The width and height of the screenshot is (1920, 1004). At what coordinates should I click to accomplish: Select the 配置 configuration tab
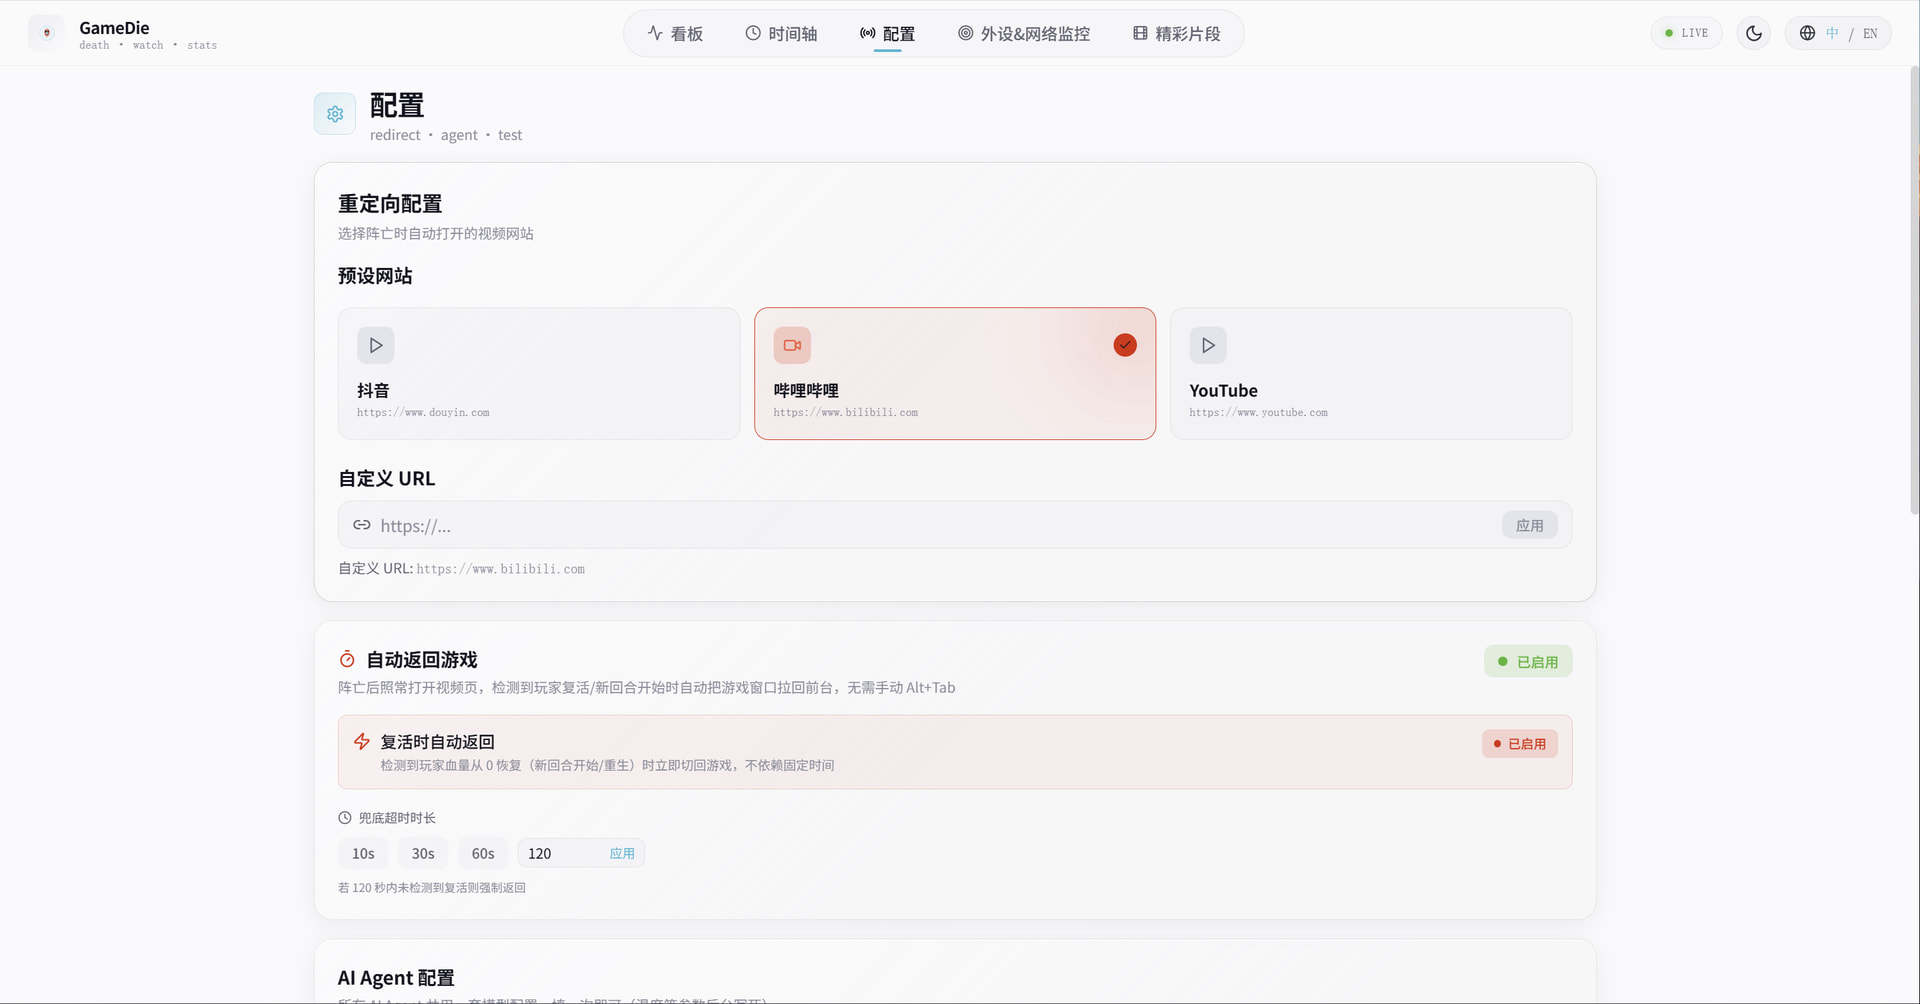887,34
